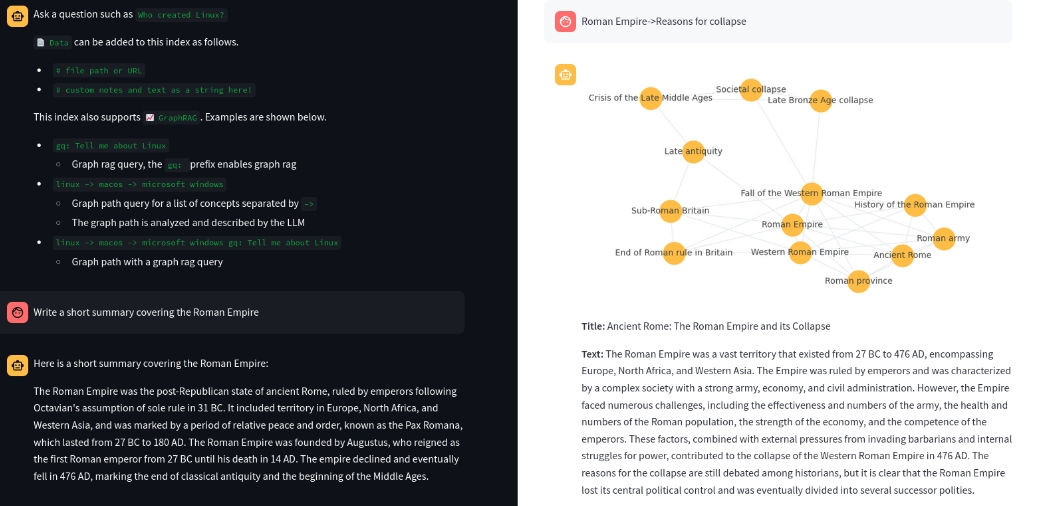Click the assistant avatar beside "Ask a question"
The image size is (1041, 506).
point(17,15)
